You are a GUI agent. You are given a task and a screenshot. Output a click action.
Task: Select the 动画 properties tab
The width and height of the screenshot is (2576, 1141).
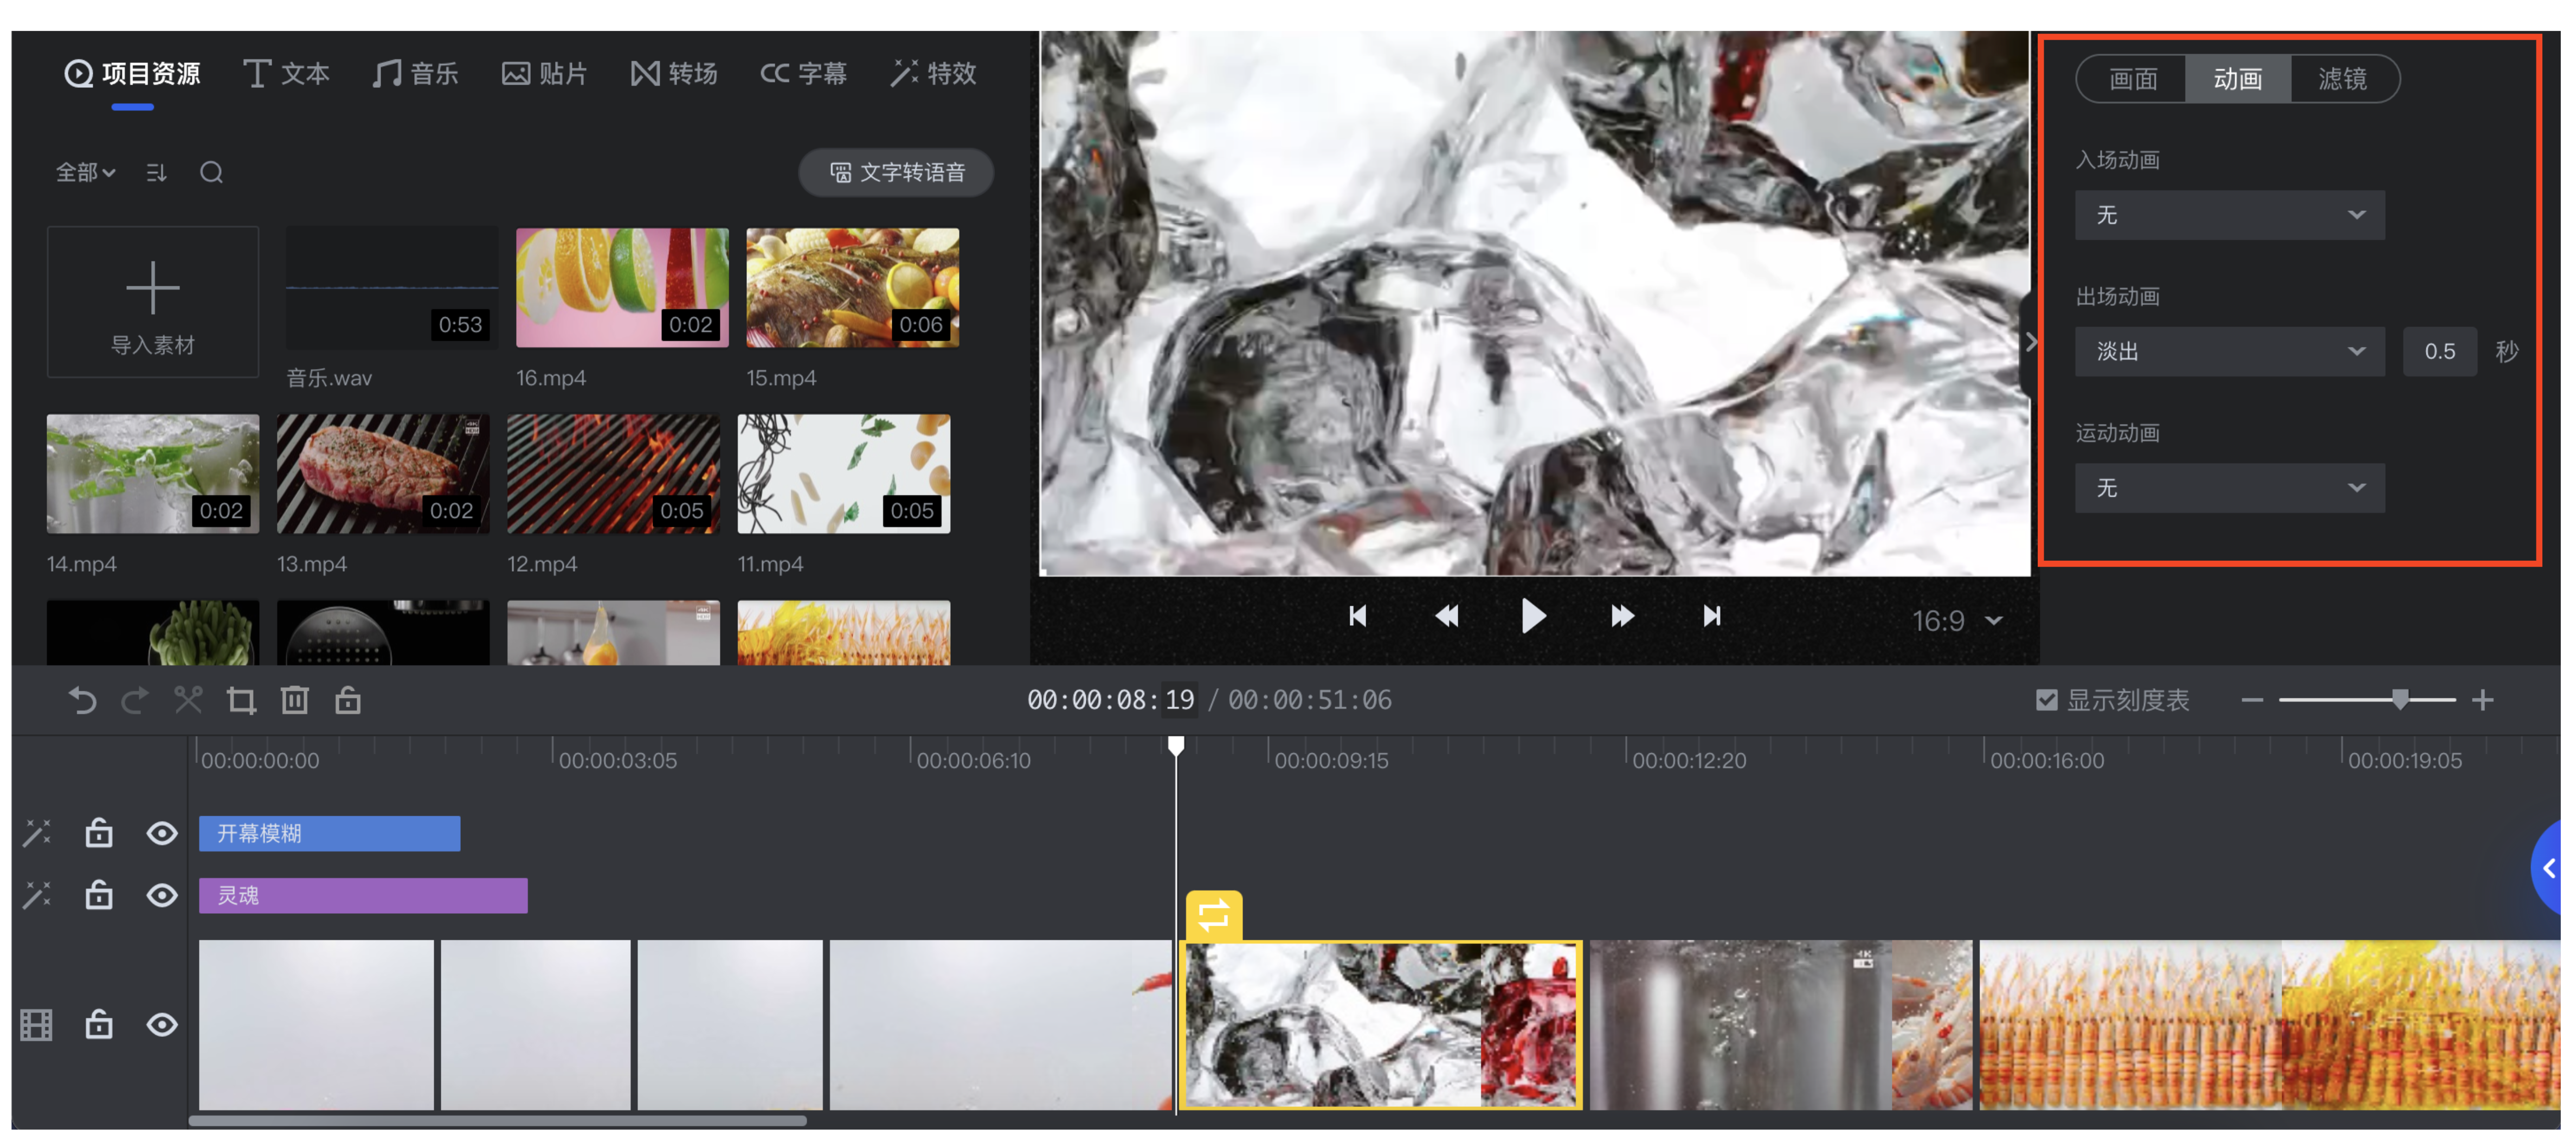click(x=2238, y=79)
